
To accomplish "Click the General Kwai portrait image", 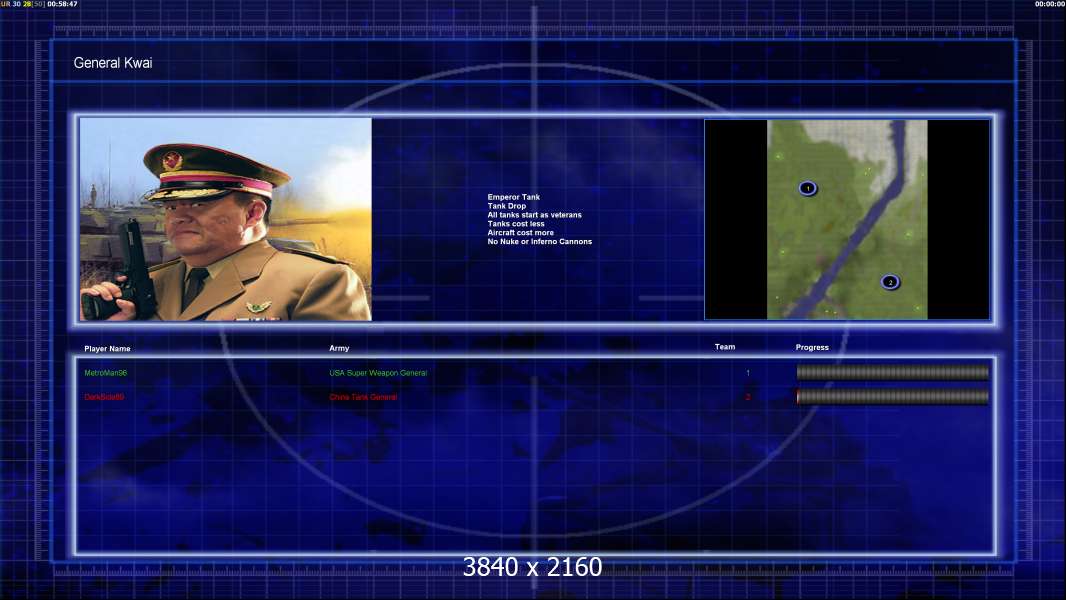I will [226, 219].
